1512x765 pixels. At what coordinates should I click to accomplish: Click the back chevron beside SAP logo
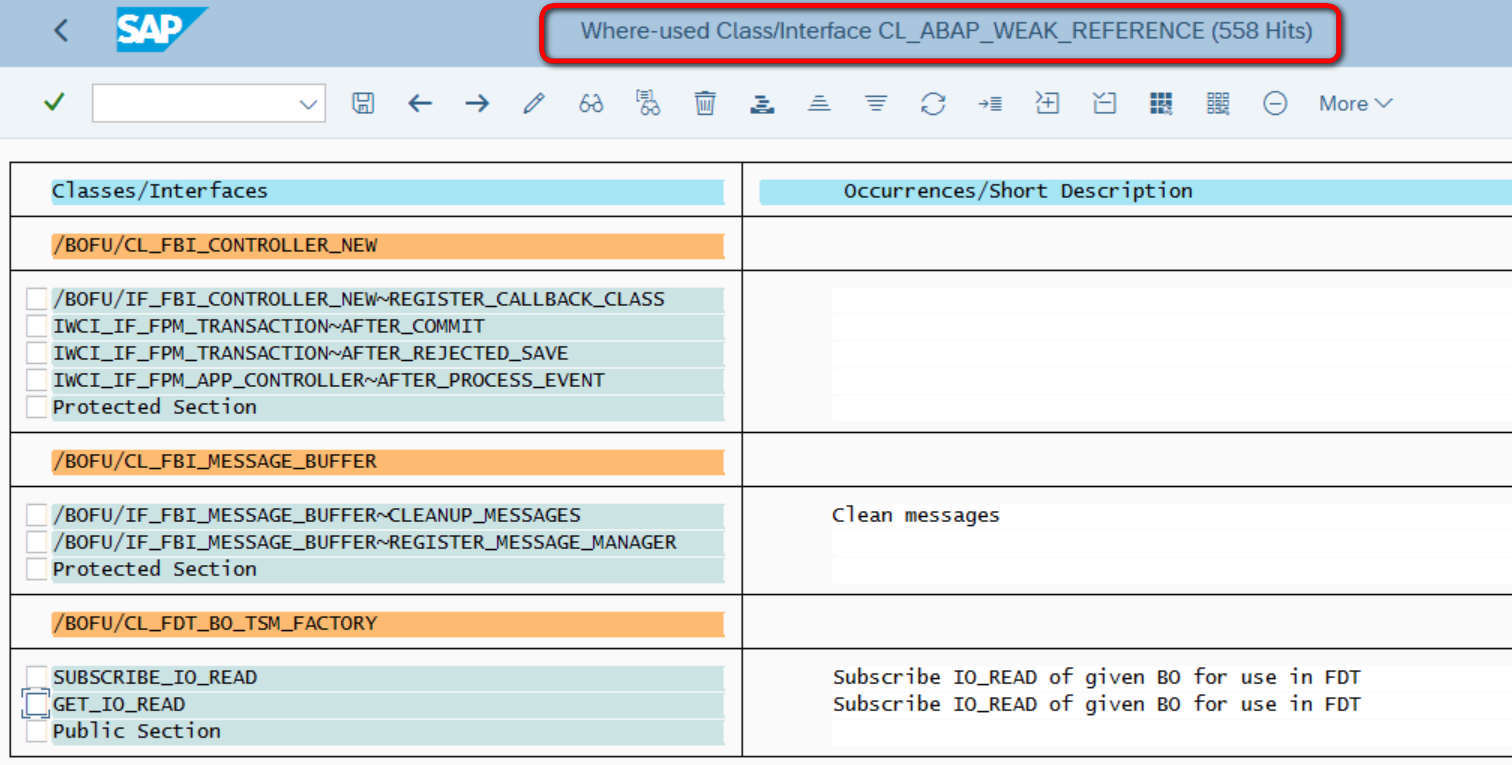tap(61, 30)
